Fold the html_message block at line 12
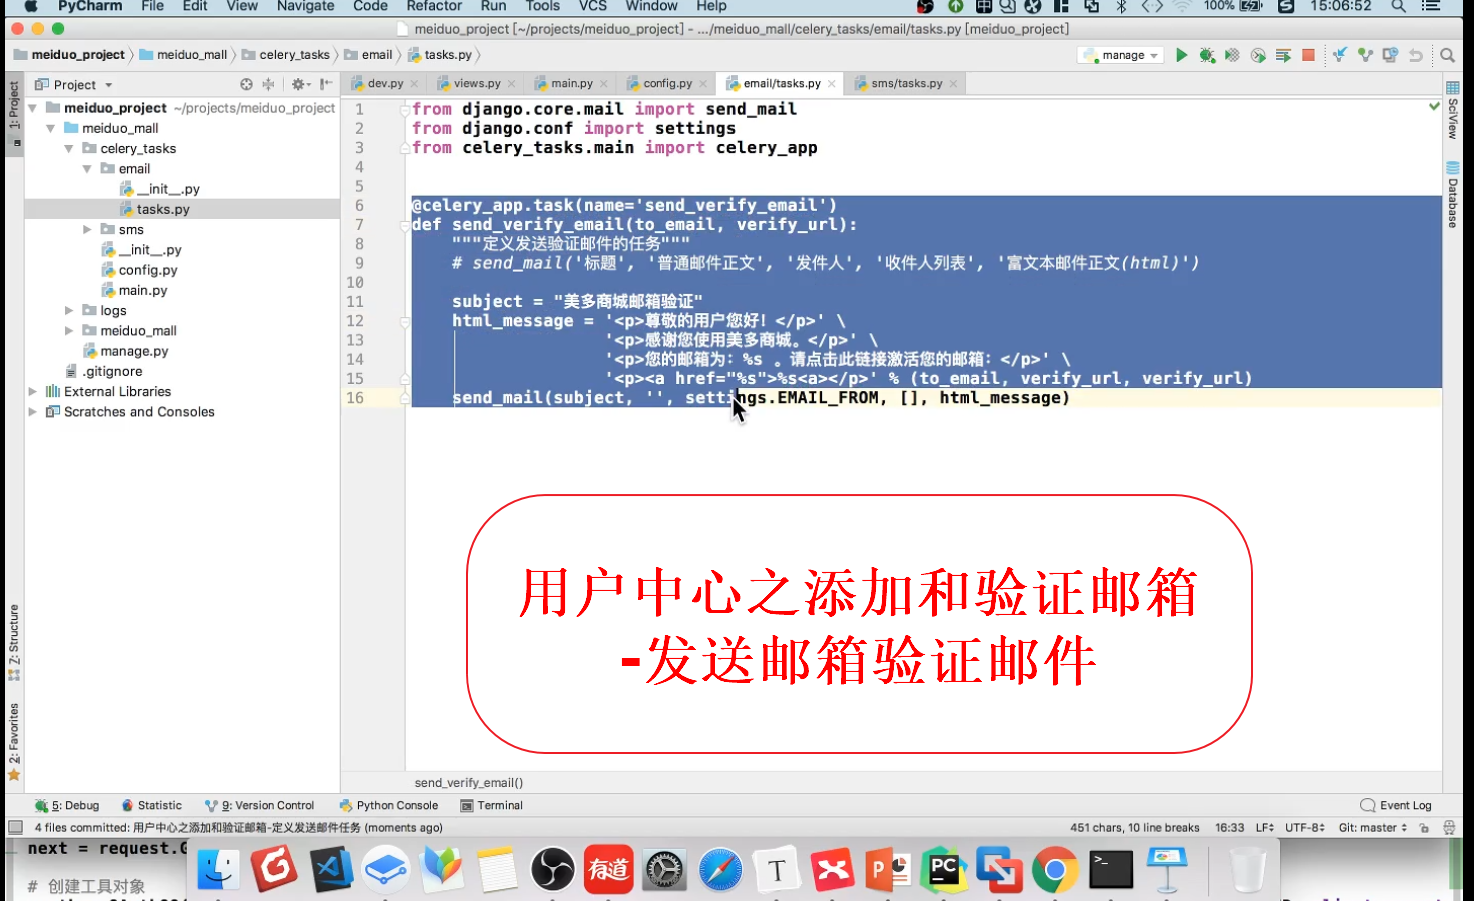Screen dimensions: 1474x901 (x=405, y=321)
